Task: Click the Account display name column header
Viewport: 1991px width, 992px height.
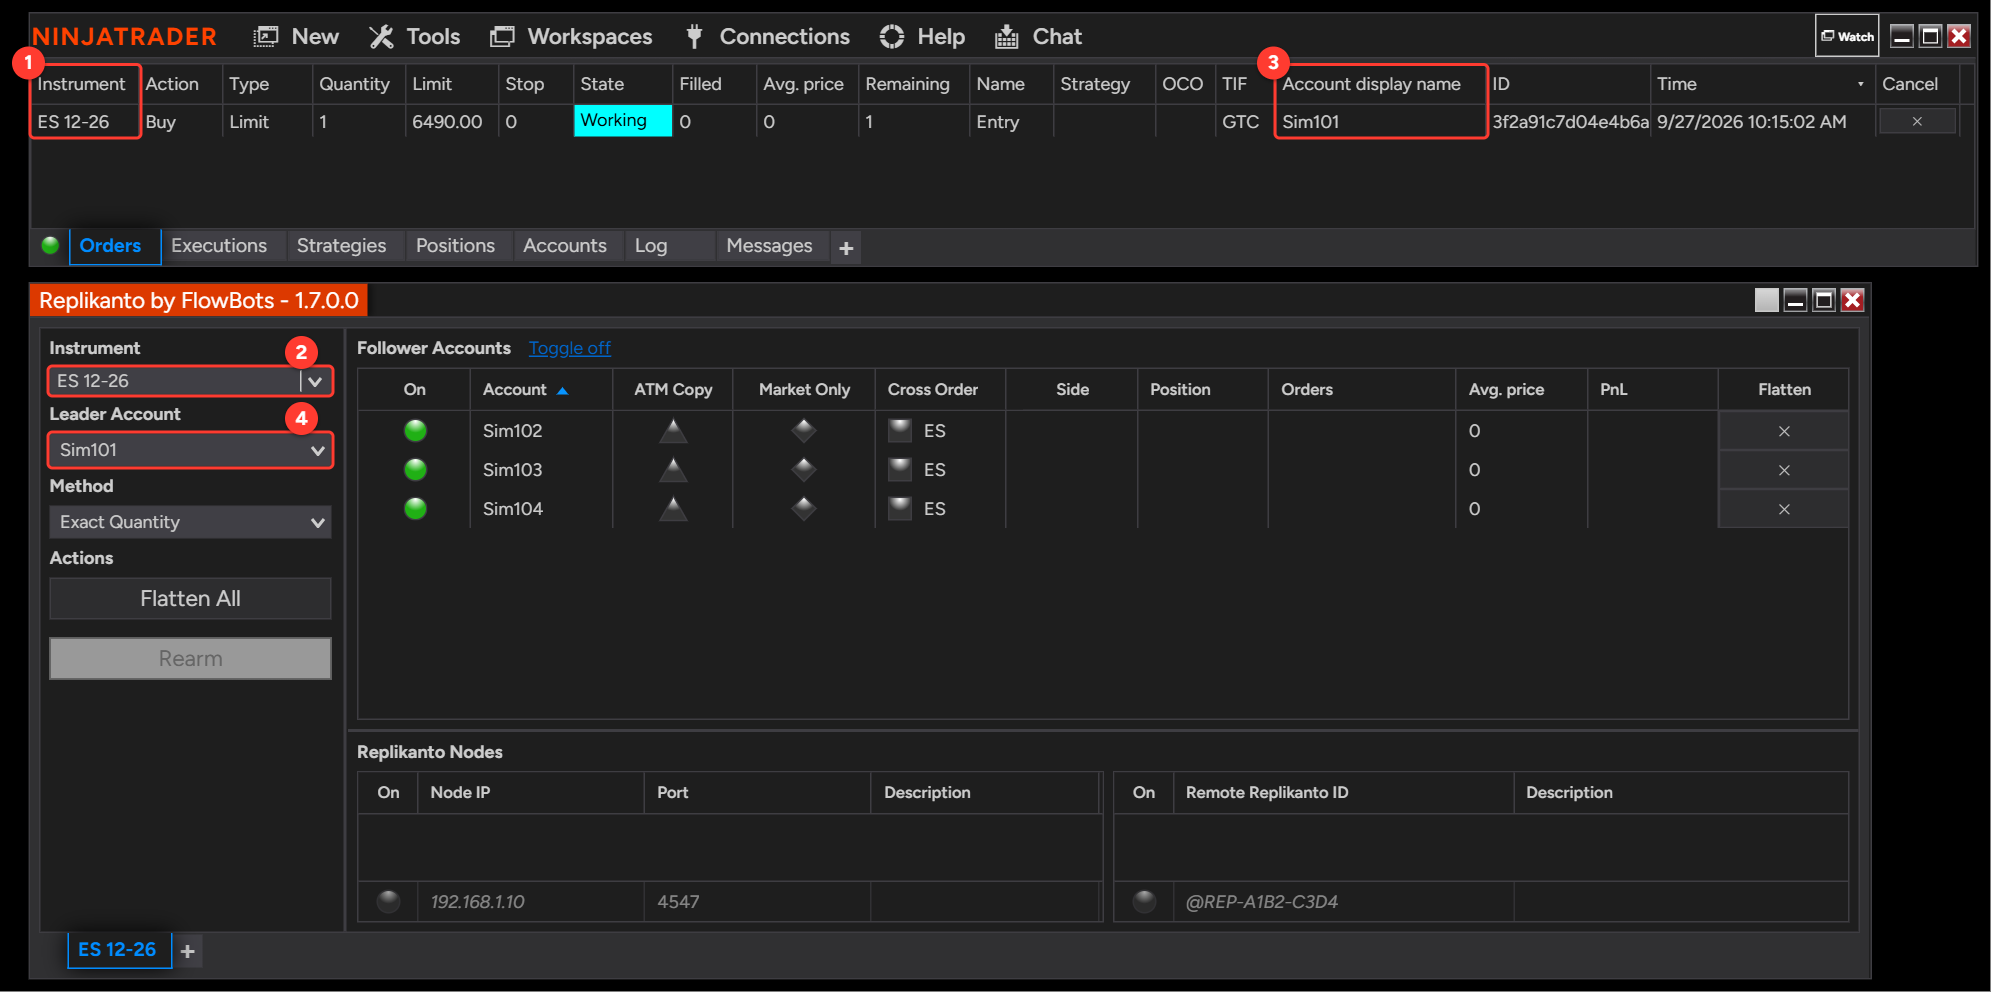Action: click(x=1381, y=84)
